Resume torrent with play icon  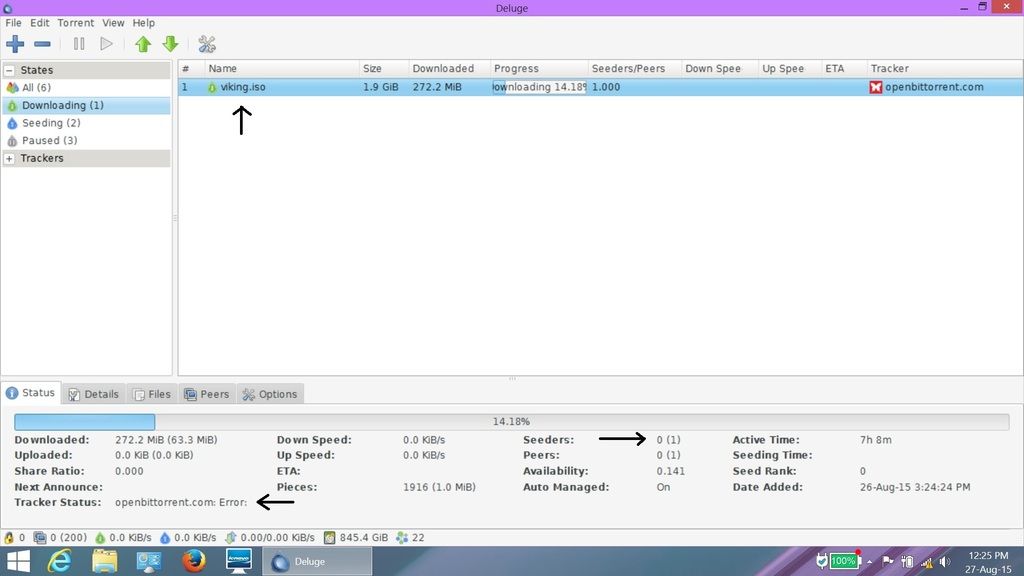106,44
